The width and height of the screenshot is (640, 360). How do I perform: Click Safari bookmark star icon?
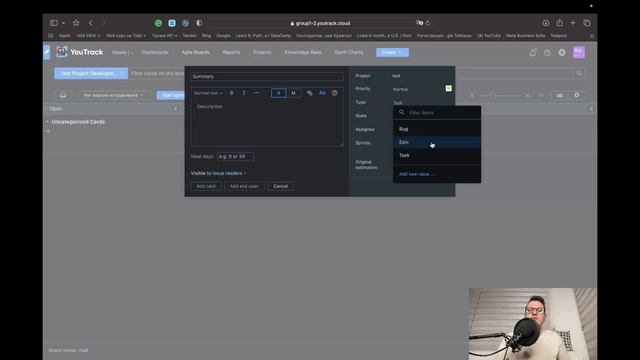click(76, 23)
